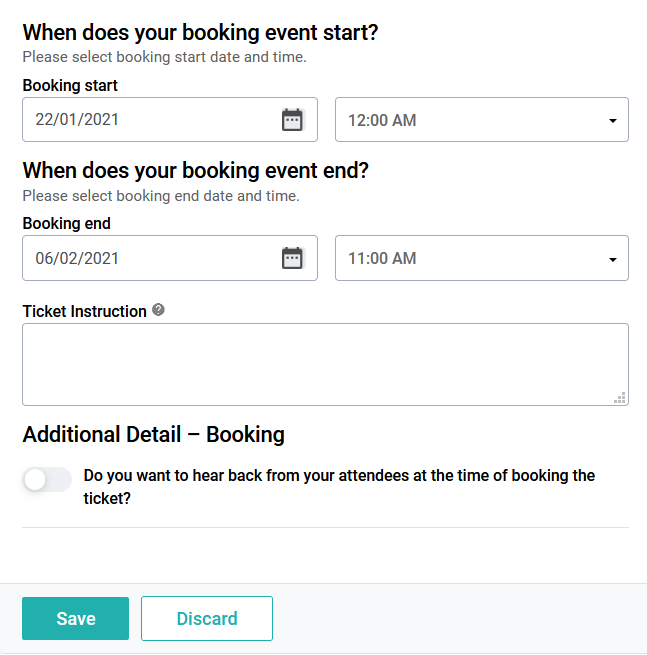Click the booking event end question heading

point(195,170)
